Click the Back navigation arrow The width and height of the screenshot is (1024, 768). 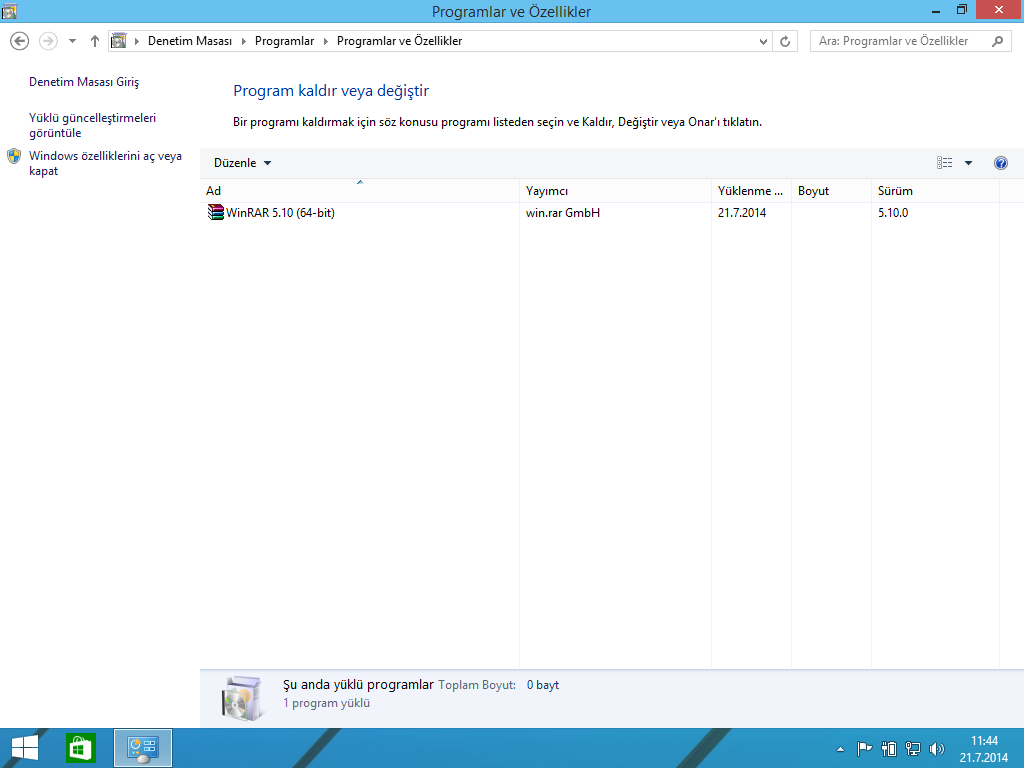(x=18, y=41)
